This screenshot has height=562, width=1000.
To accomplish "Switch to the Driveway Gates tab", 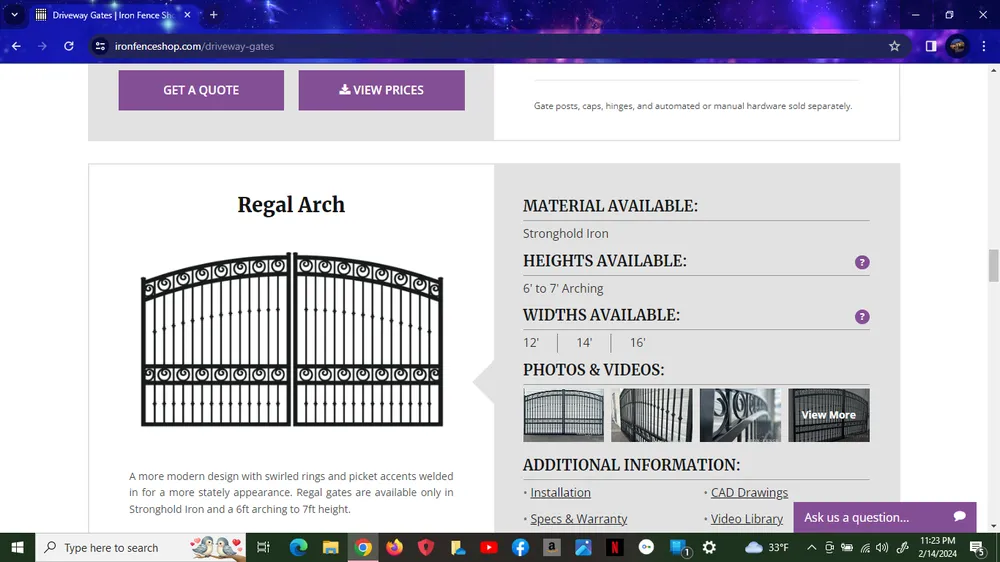I will [110, 15].
